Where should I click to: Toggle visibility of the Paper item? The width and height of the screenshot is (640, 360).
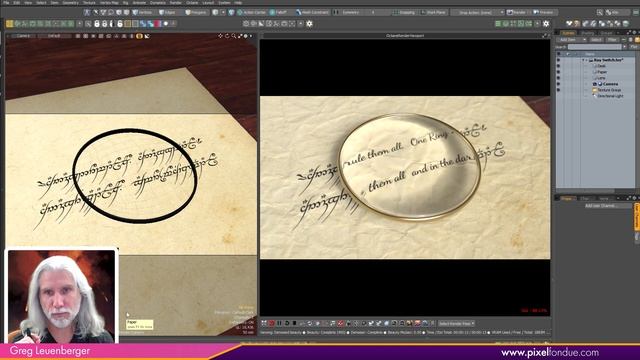coord(558,72)
